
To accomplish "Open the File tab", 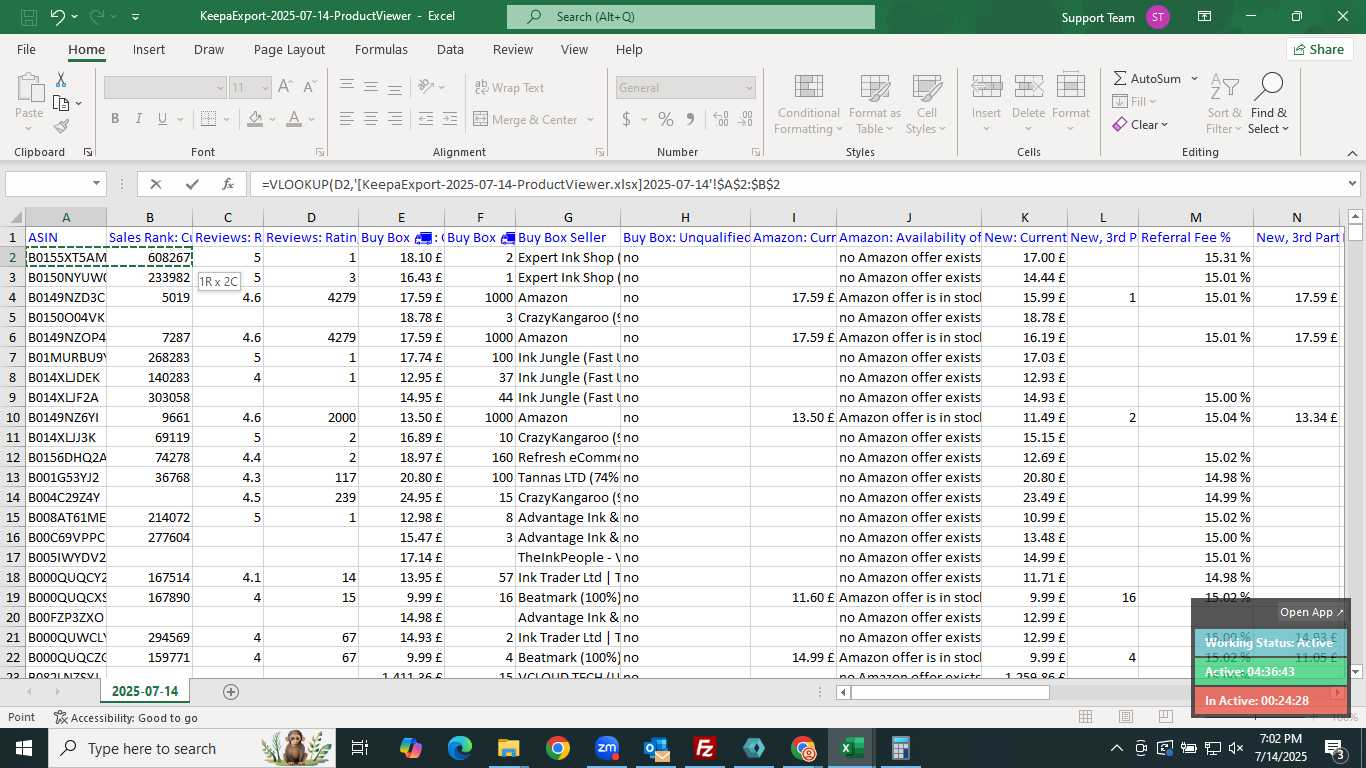I will (x=26, y=49).
